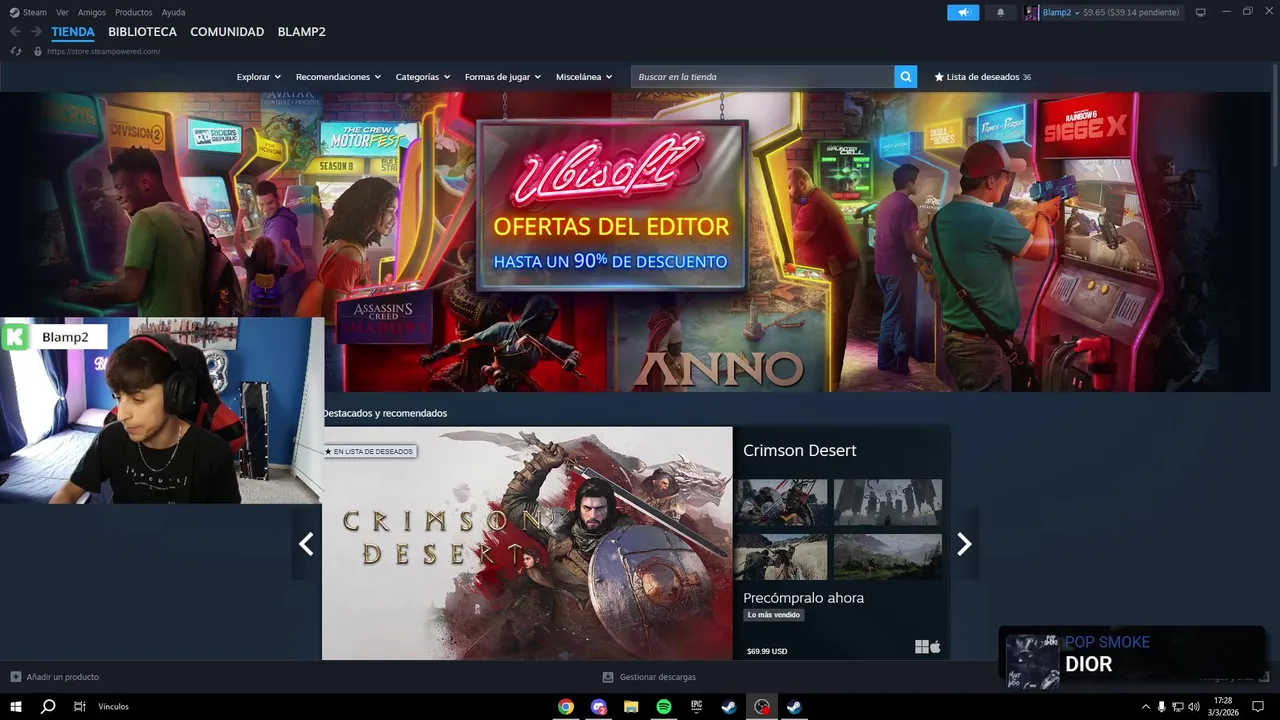The image size is (1280, 720).
Task: Open the BLAMP2 profile tab
Action: (301, 32)
